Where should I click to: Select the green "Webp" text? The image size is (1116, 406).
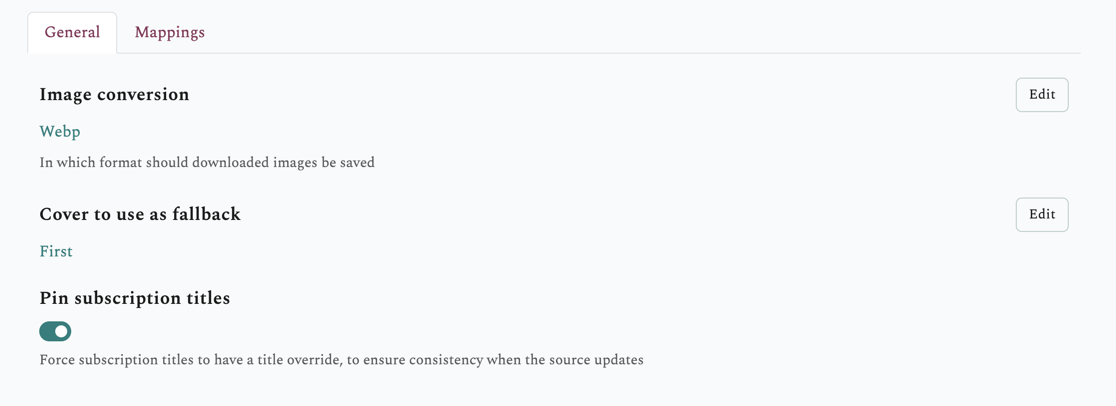click(x=60, y=131)
